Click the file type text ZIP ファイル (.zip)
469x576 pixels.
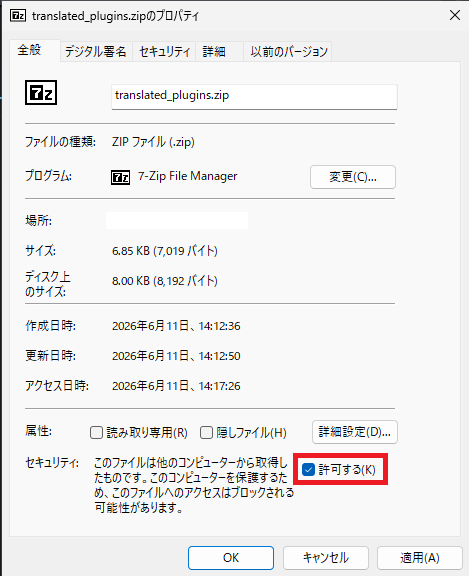tap(153, 142)
